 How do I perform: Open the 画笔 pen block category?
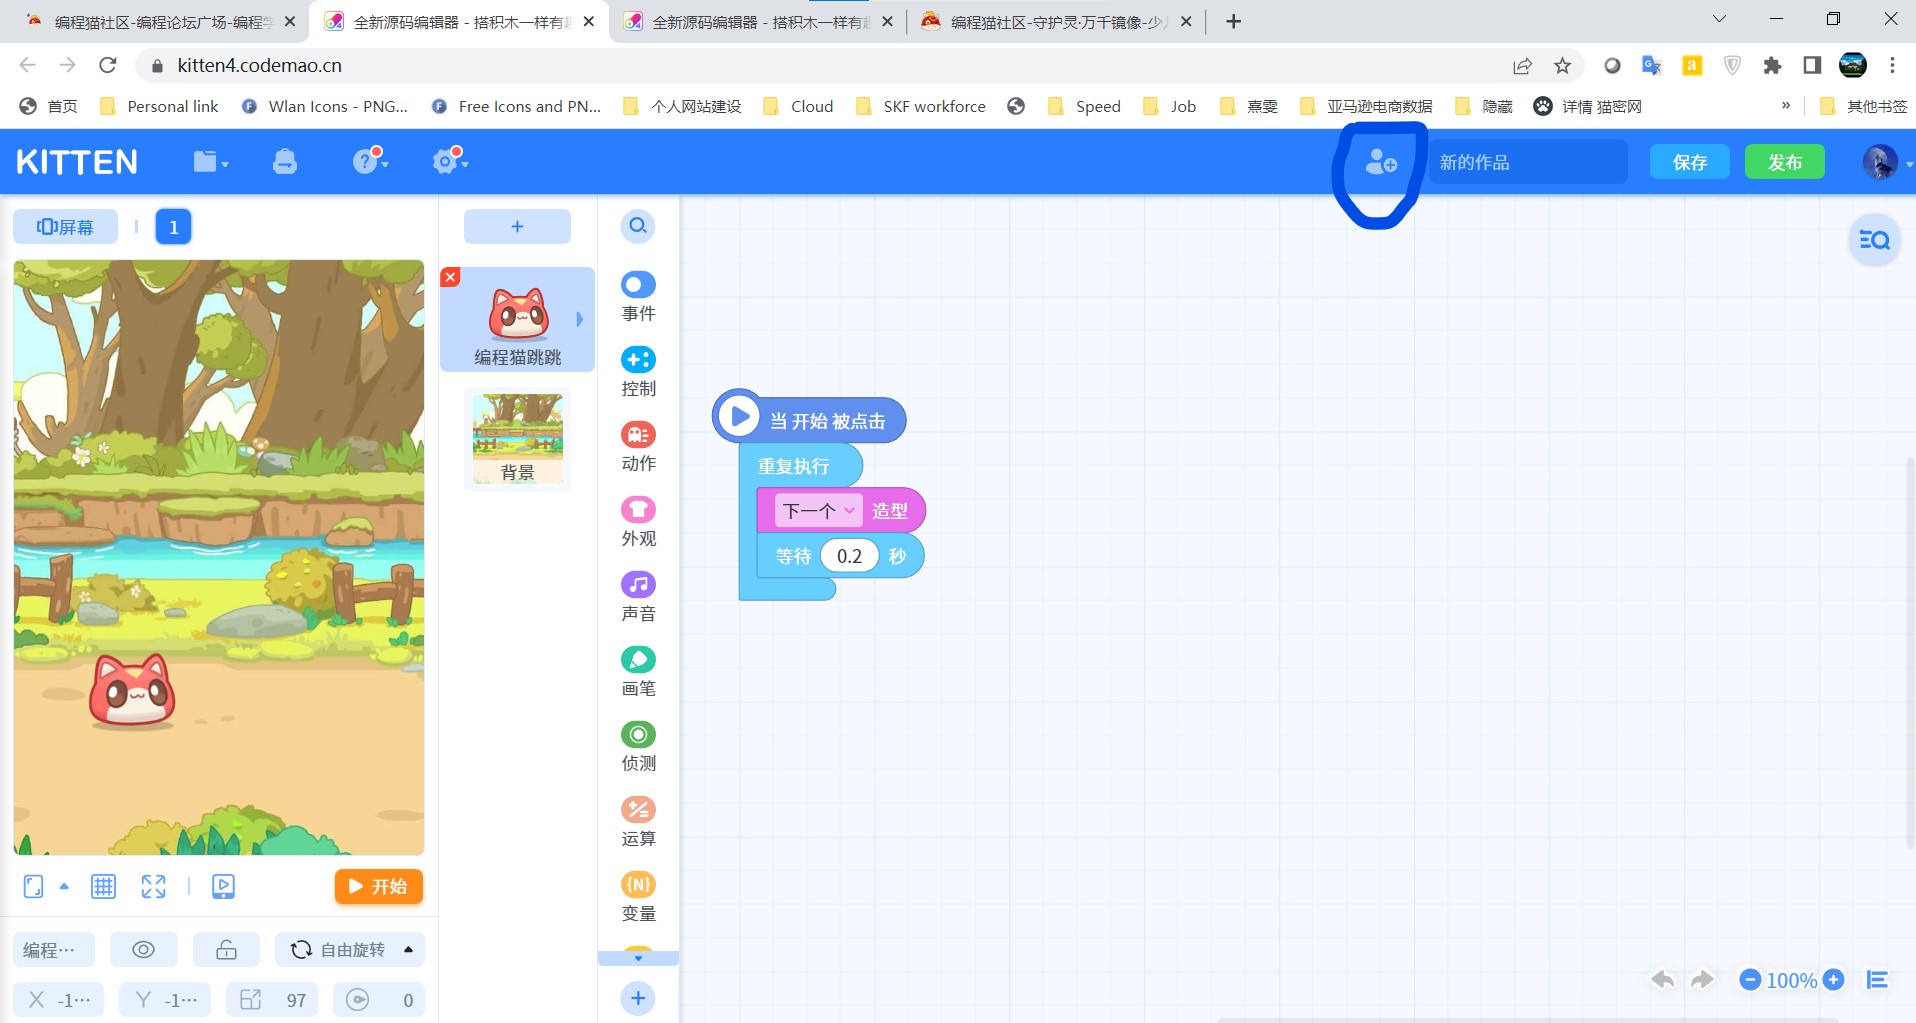(638, 672)
